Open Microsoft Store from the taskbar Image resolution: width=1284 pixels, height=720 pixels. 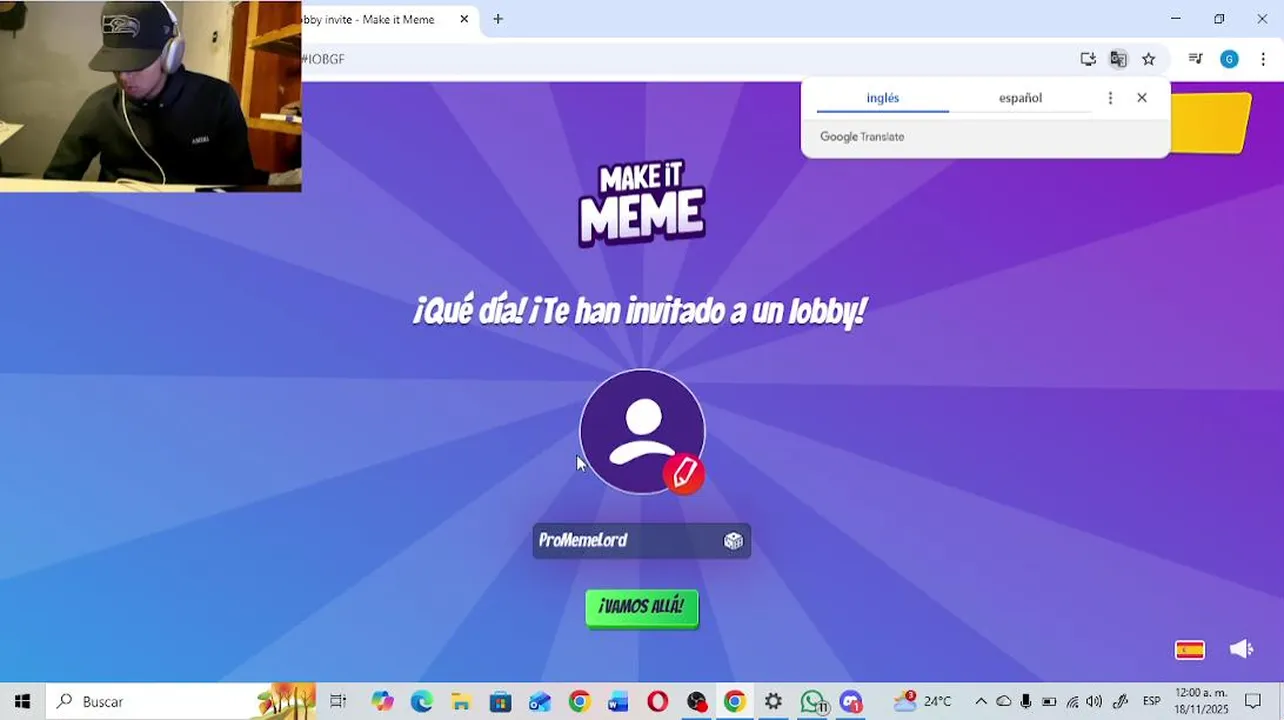500,701
